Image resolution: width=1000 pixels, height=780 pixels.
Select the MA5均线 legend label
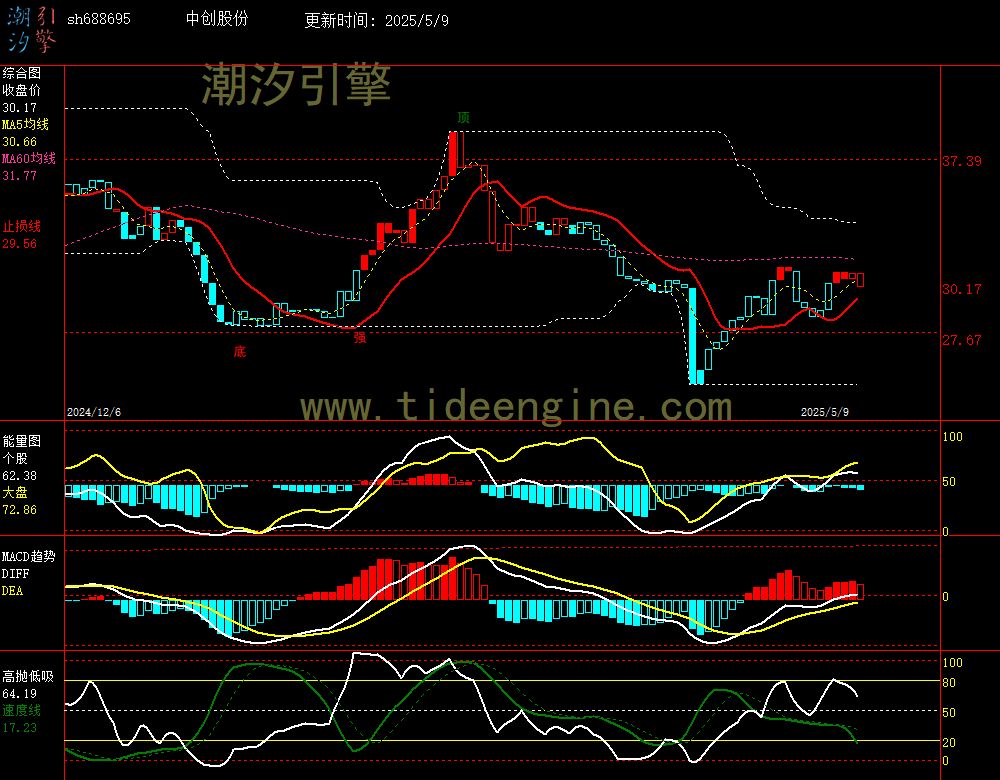tap(26, 124)
